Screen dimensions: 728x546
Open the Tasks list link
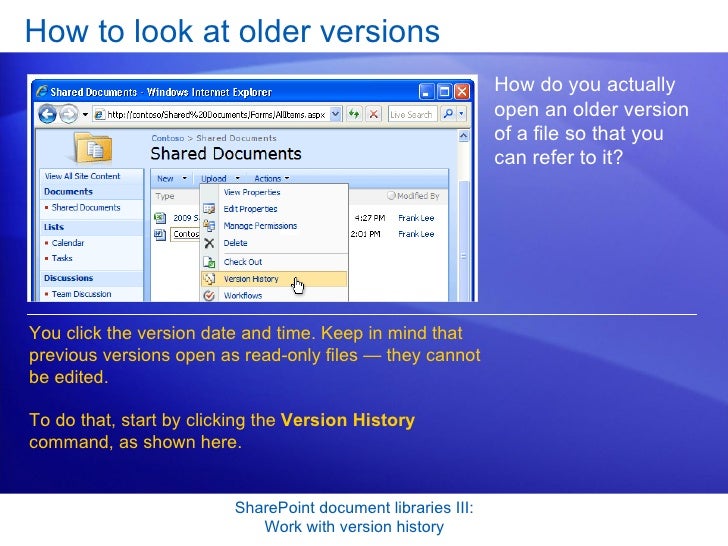point(62,258)
